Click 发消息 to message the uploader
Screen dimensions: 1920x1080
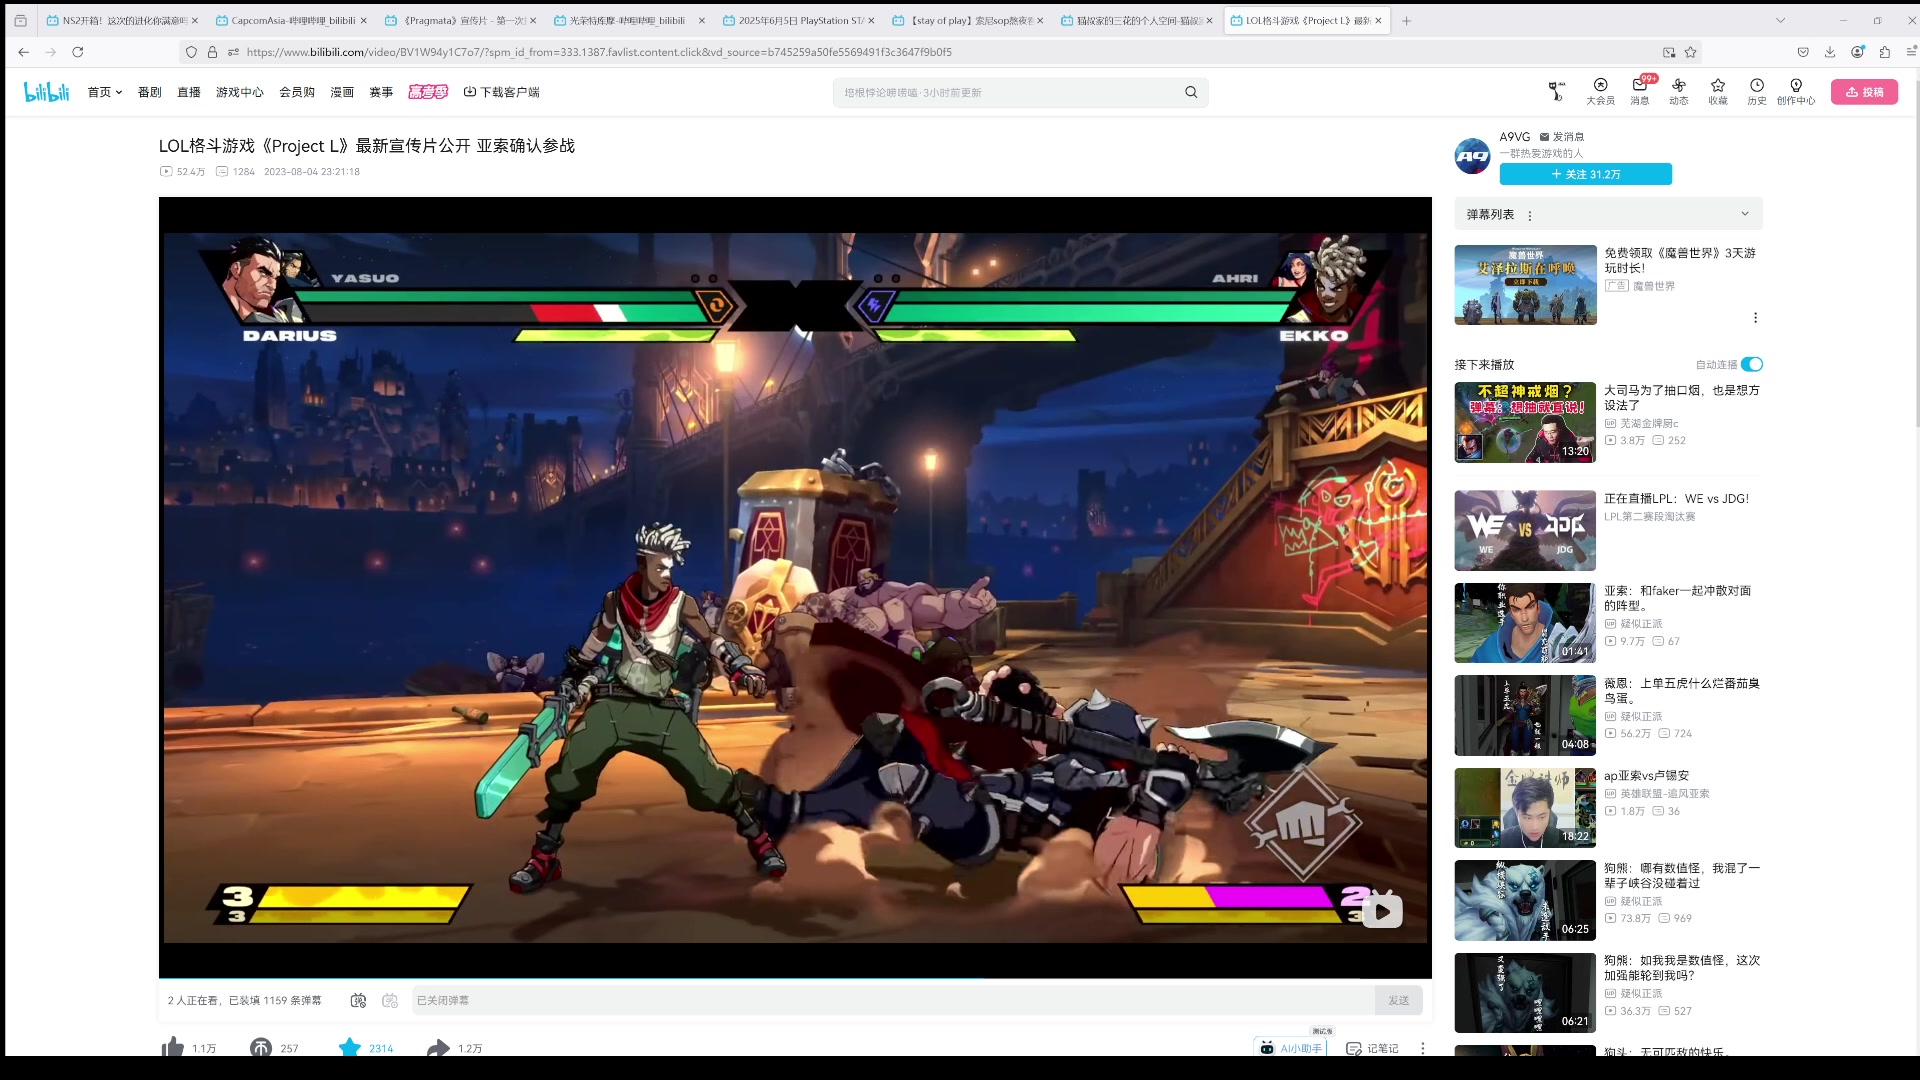1562,137
